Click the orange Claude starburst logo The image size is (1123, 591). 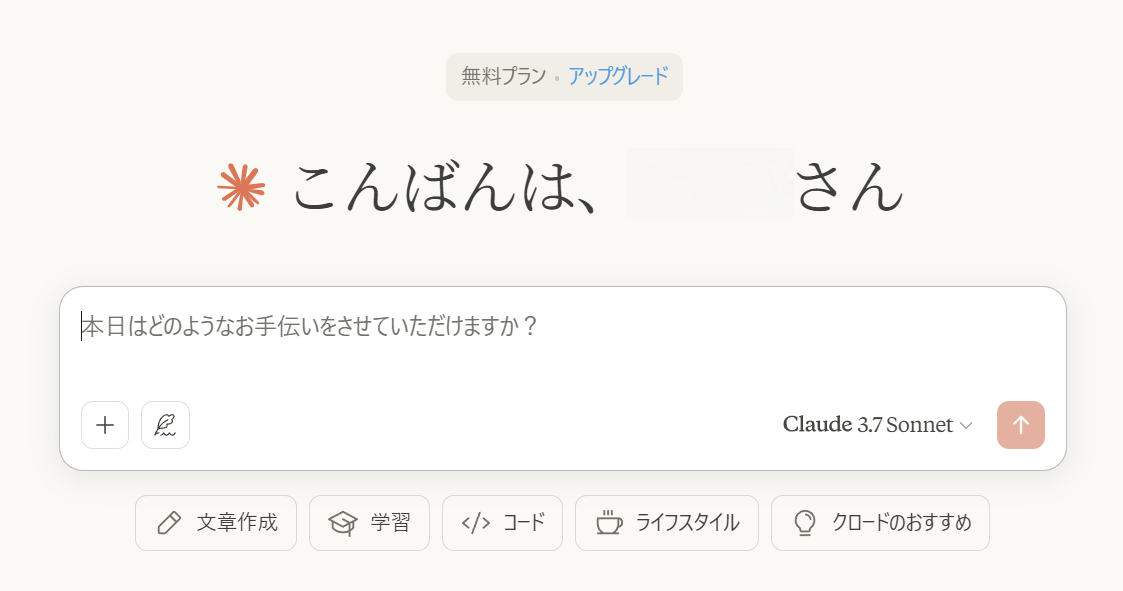pyautogui.click(x=241, y=187)
